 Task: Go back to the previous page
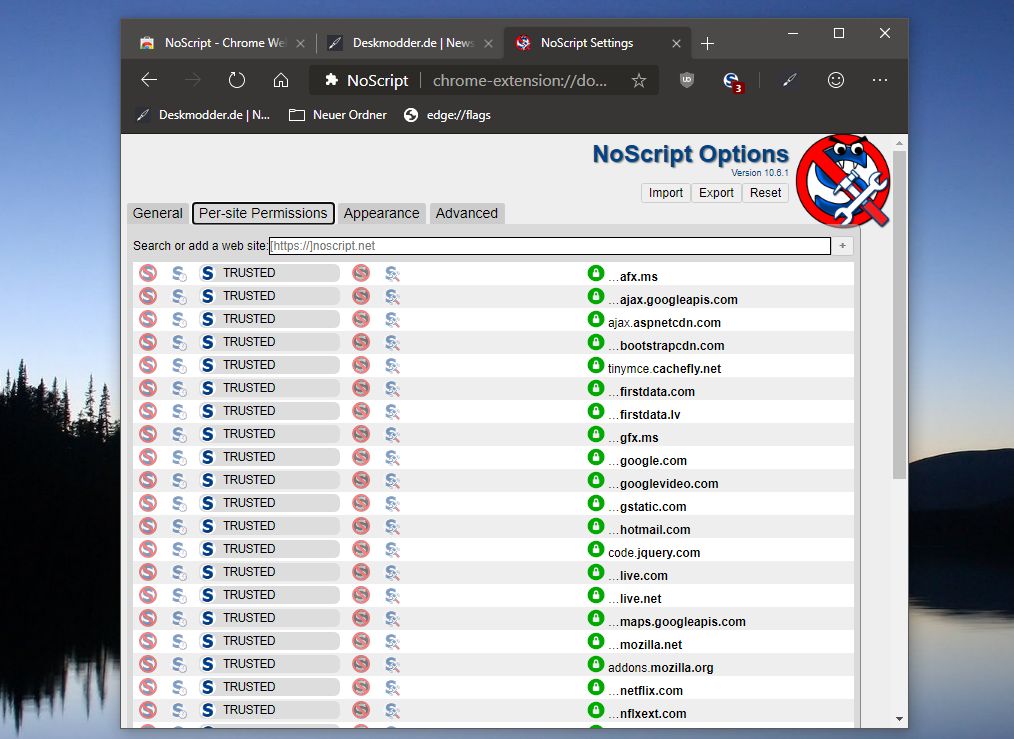[149, 80]
